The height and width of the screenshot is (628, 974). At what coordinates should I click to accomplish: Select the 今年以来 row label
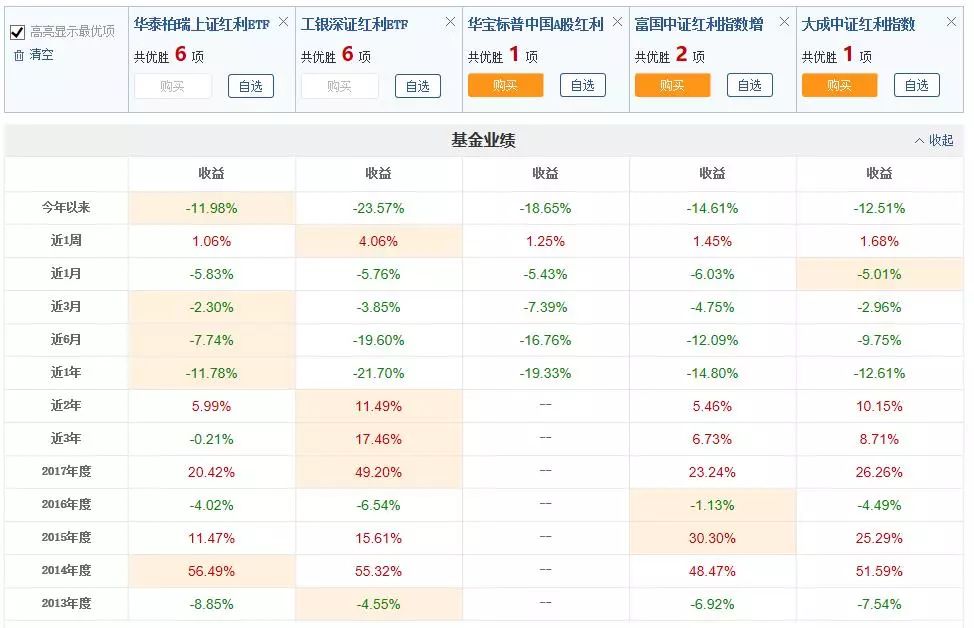pyautogui.click(x=67, y=207)
